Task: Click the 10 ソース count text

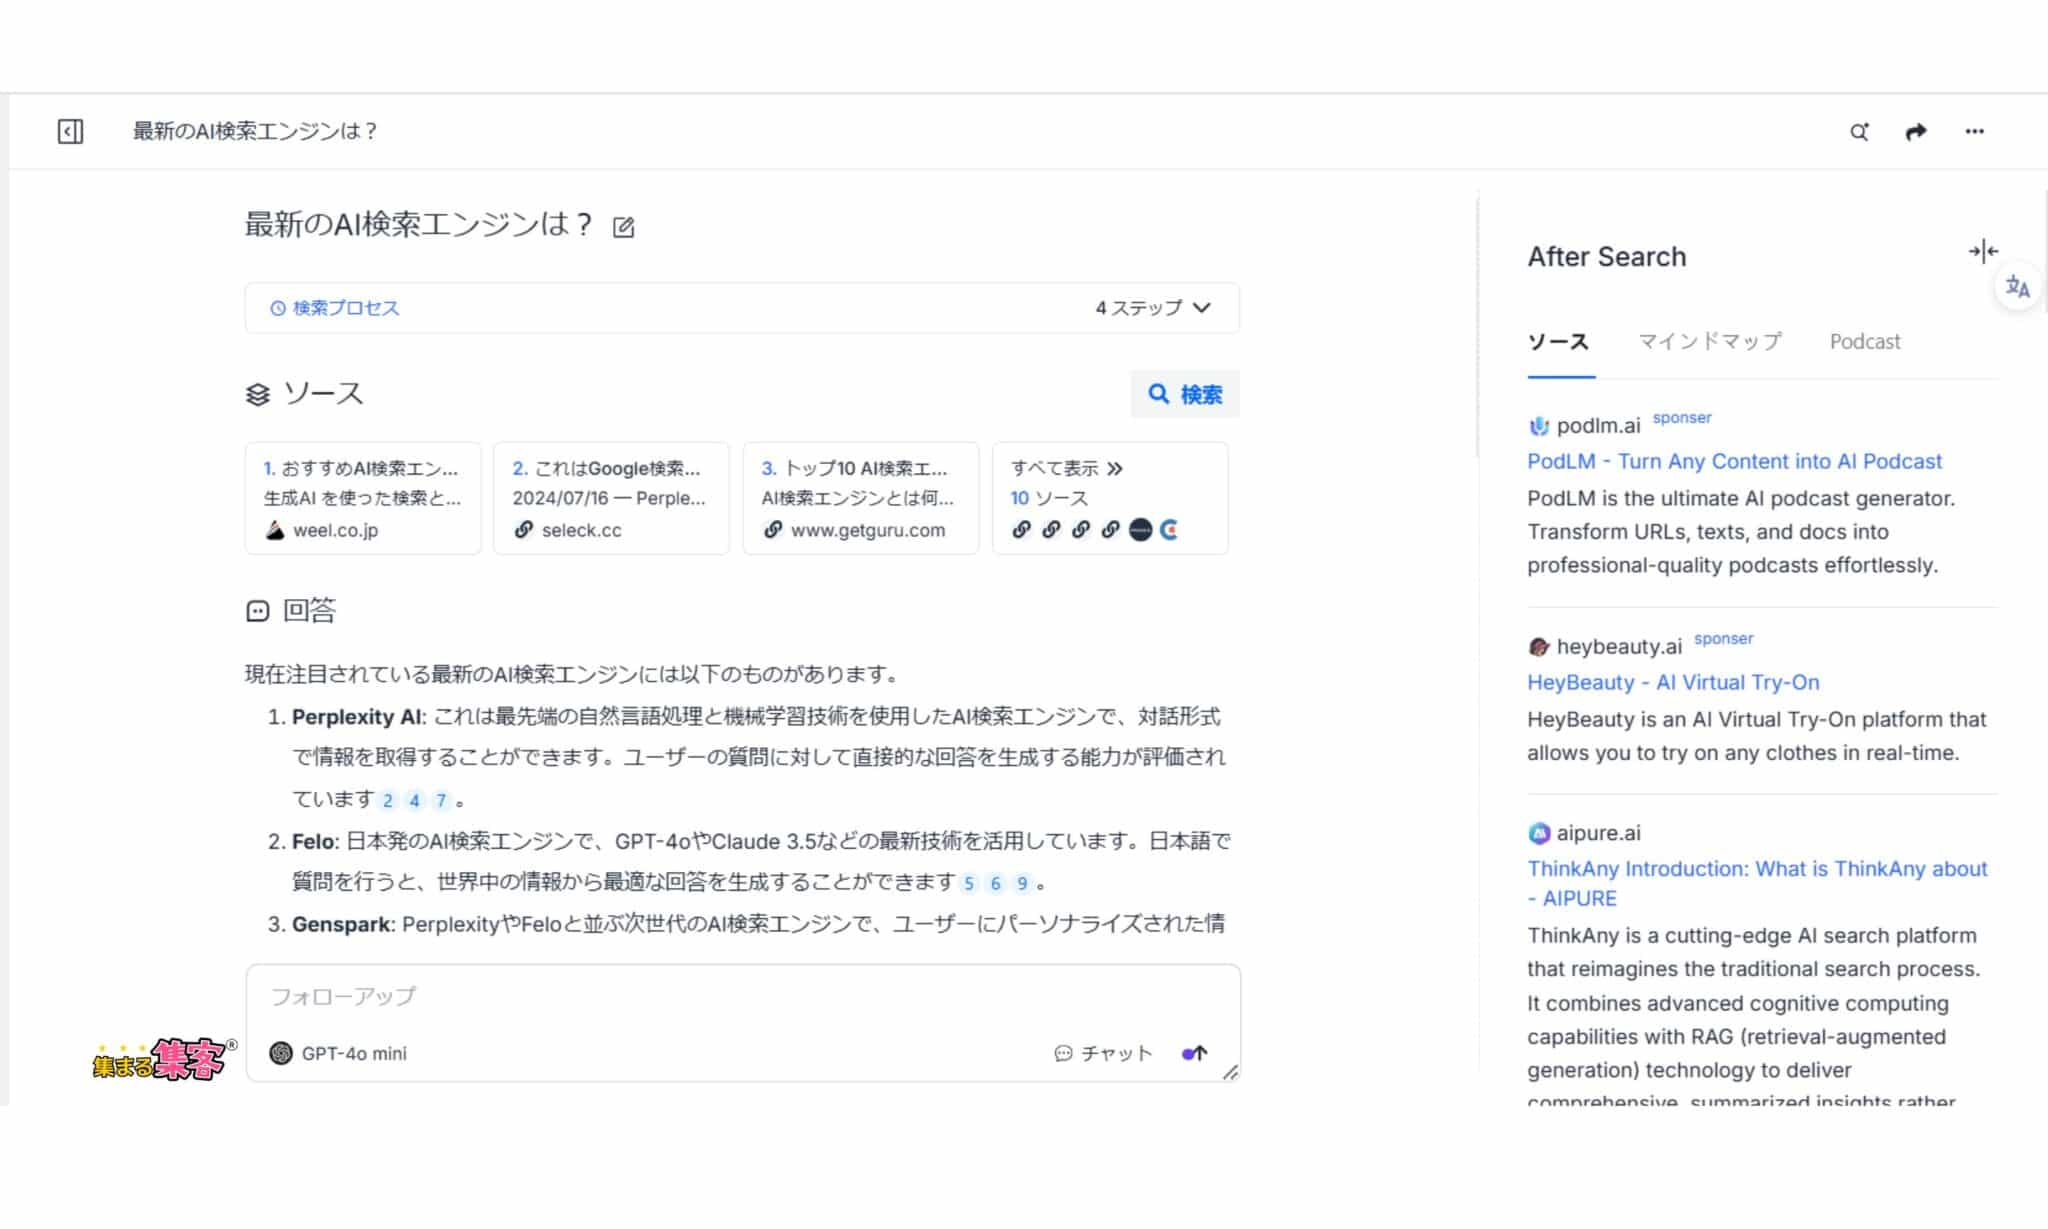Action: click(x=1049, y=498)
